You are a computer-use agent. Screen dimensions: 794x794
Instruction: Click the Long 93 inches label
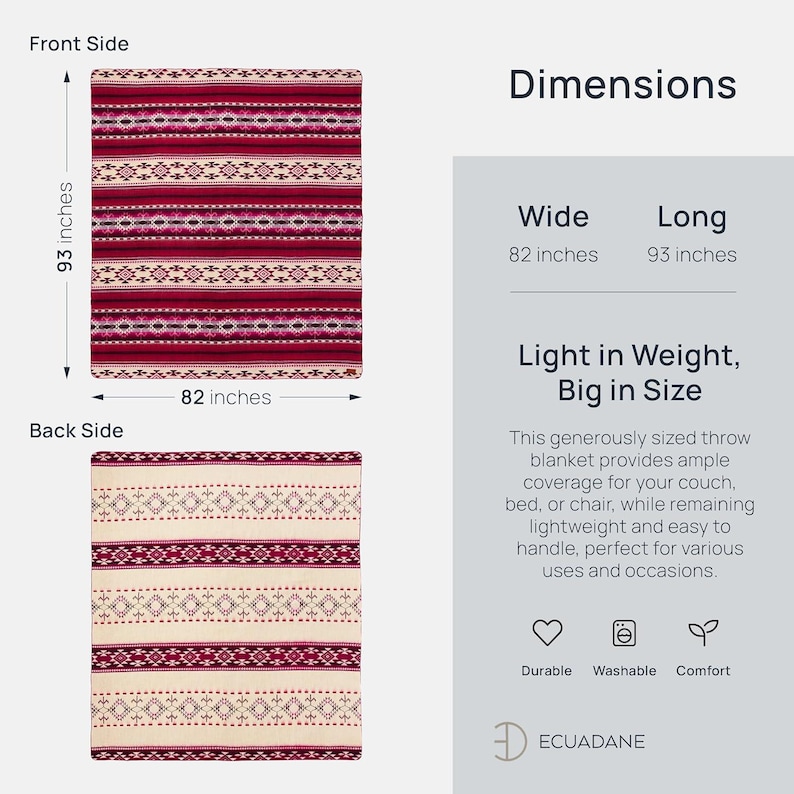click(x=692, y=233)
